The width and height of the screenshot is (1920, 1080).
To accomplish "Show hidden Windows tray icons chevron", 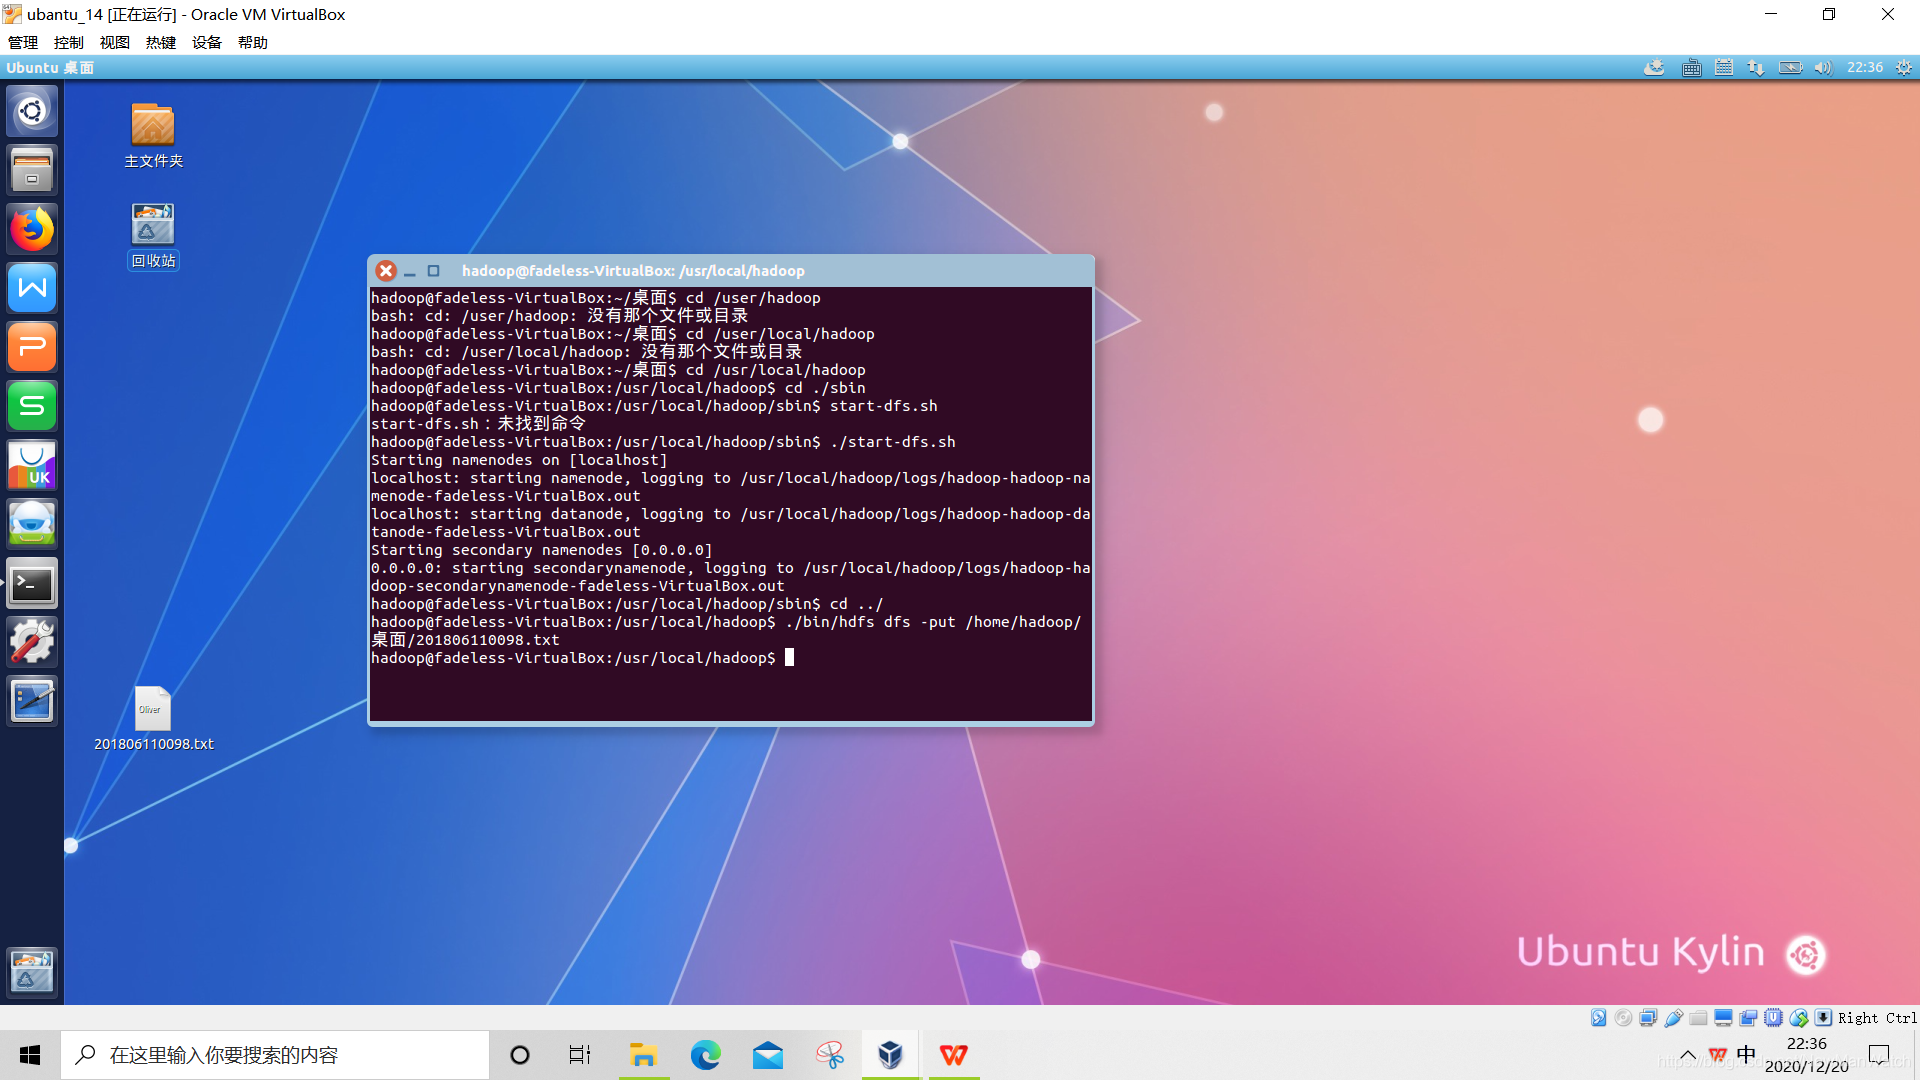I will [1688, 1055].
